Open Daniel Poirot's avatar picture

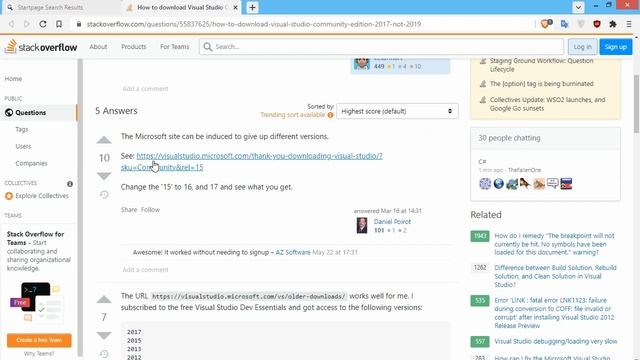pos(362,225)
